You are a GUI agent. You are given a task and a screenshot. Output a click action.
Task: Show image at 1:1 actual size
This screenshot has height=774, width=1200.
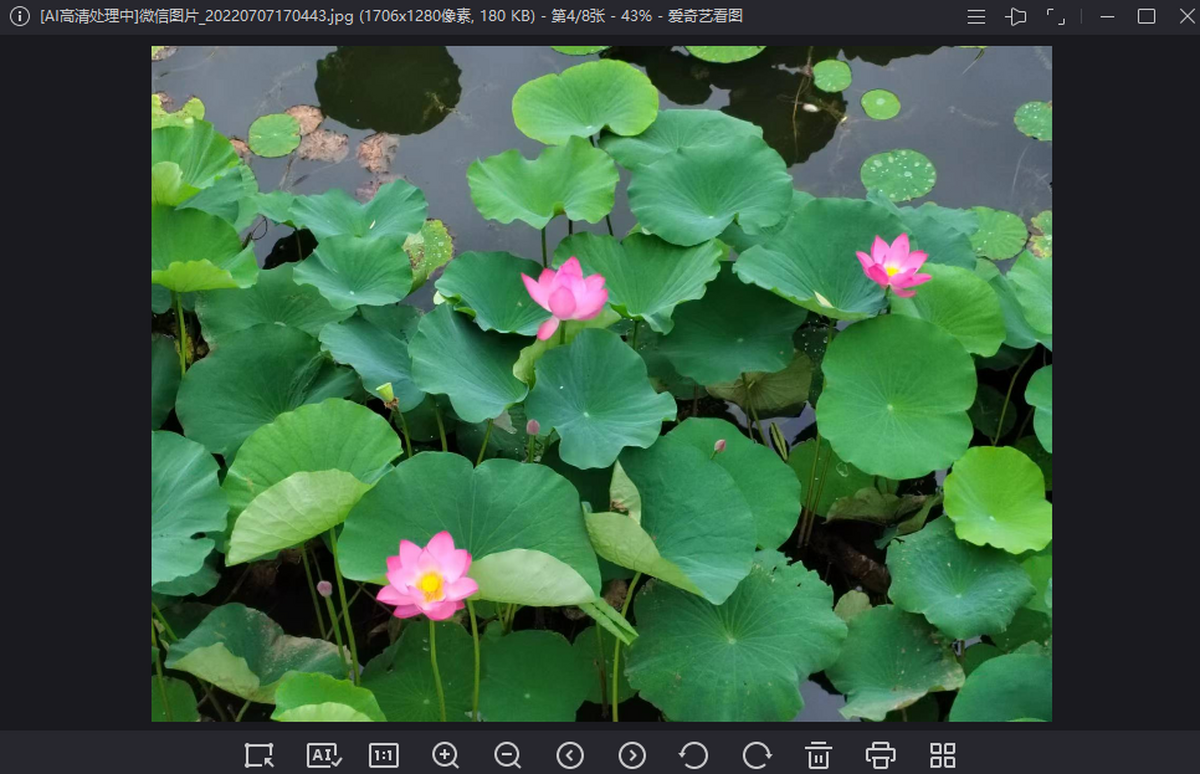coord(383,755)
